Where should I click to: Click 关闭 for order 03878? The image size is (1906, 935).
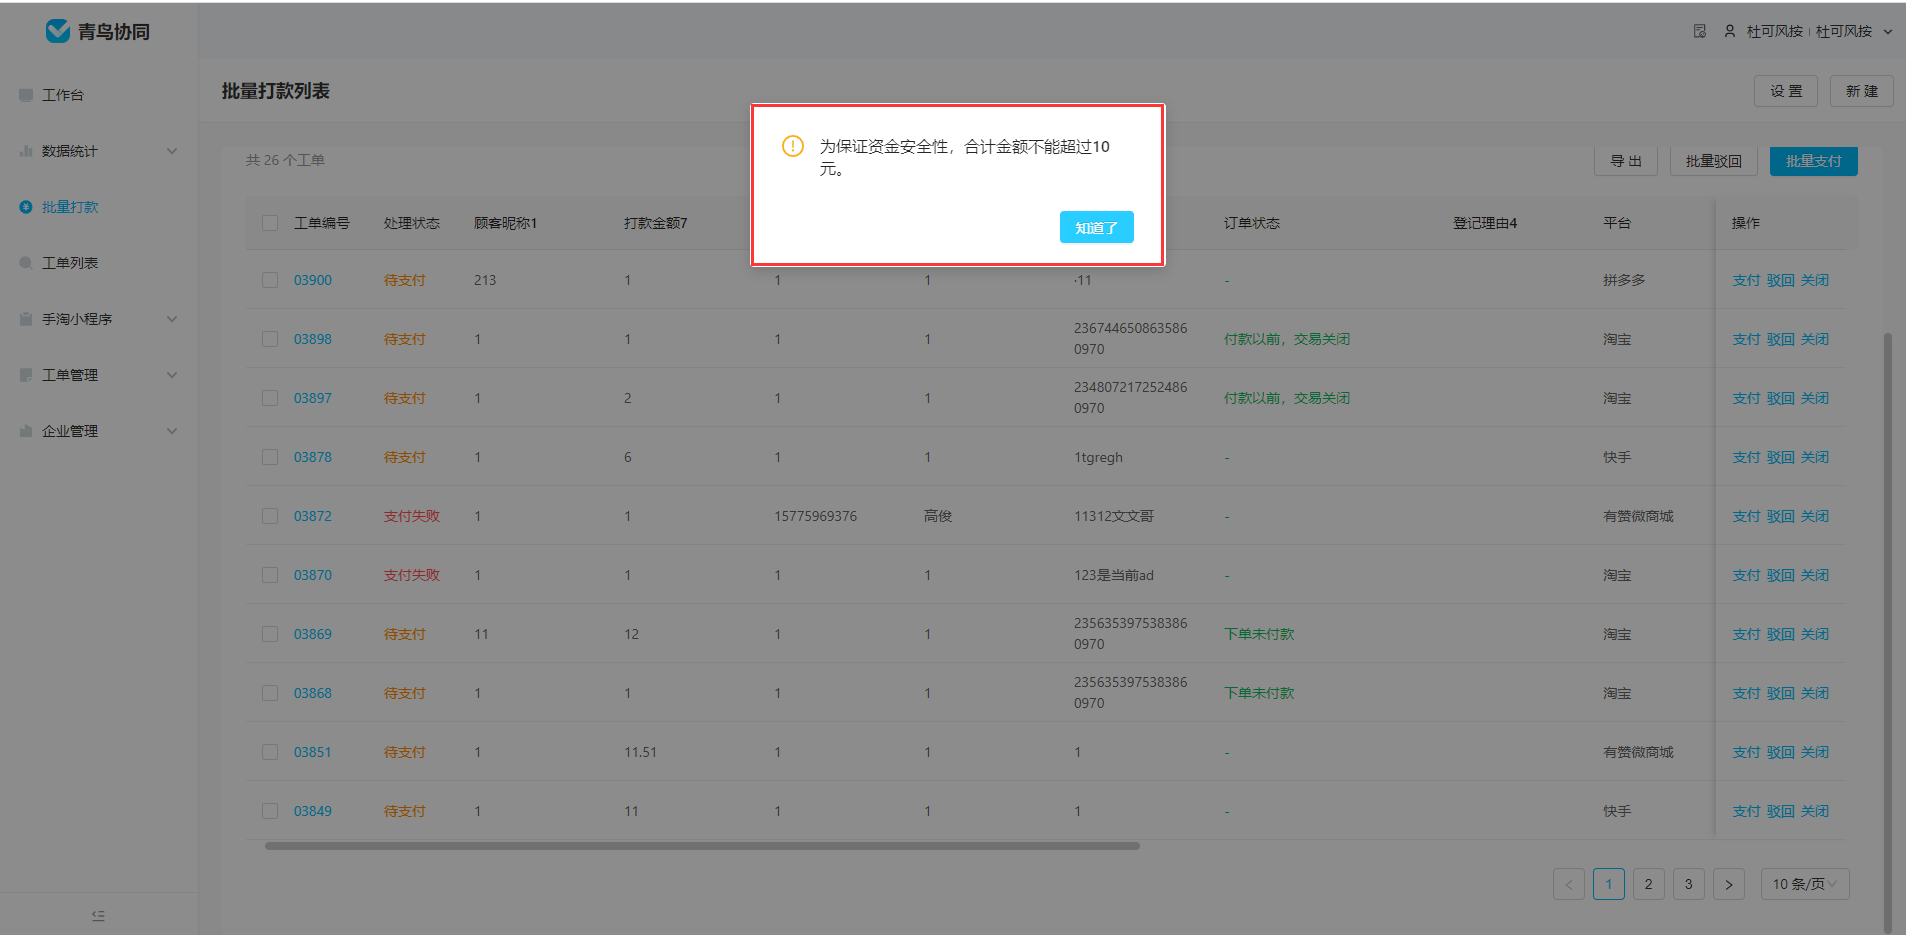(1815, 457)
